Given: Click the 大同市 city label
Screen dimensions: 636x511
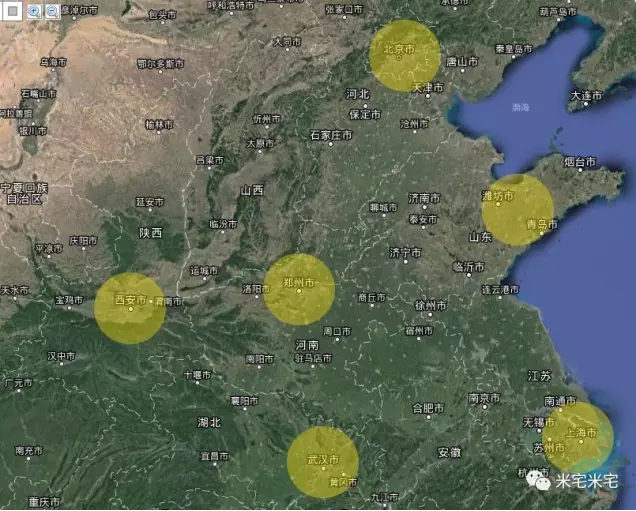Looking at the screenshot, I should (x=287, y=41).
